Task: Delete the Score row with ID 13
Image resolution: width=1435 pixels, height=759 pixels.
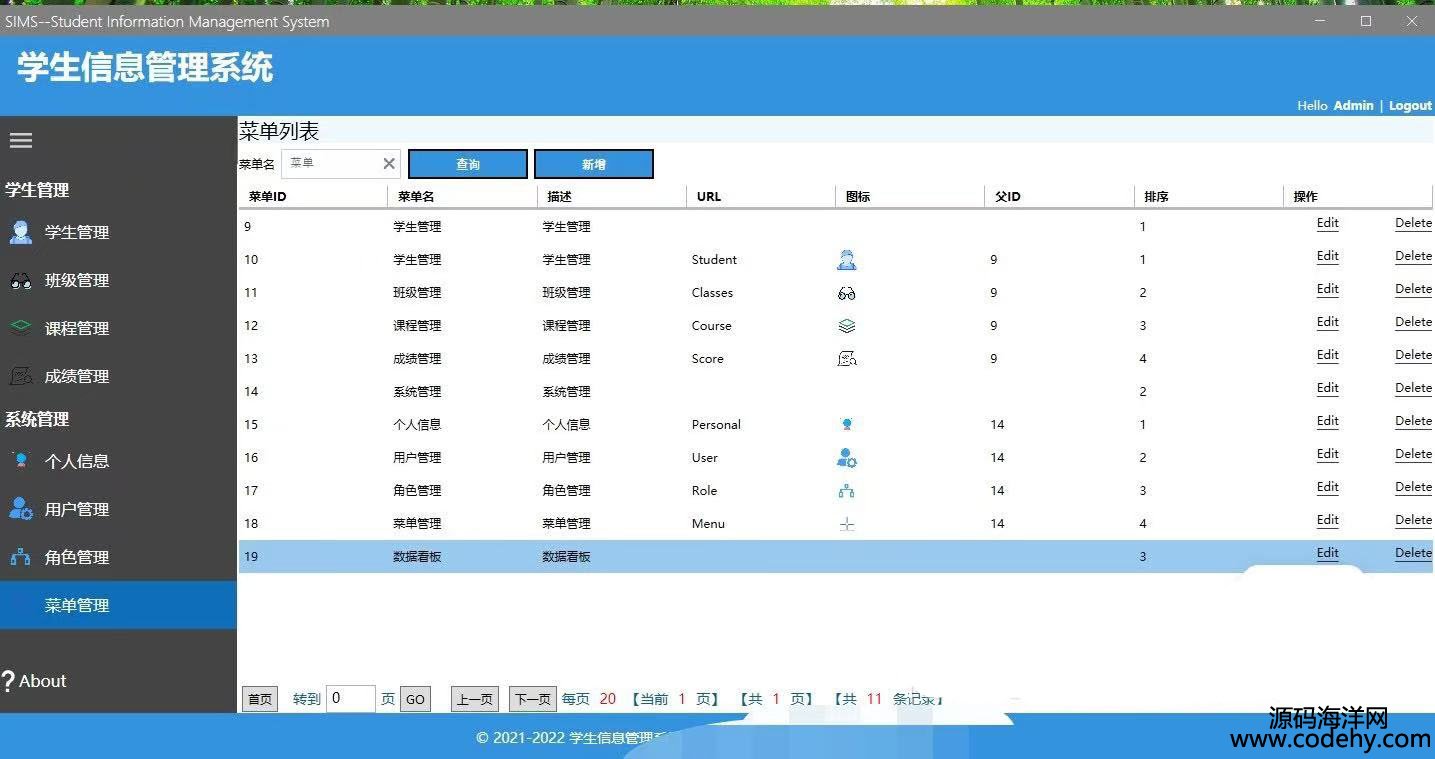Action: 1413,356
